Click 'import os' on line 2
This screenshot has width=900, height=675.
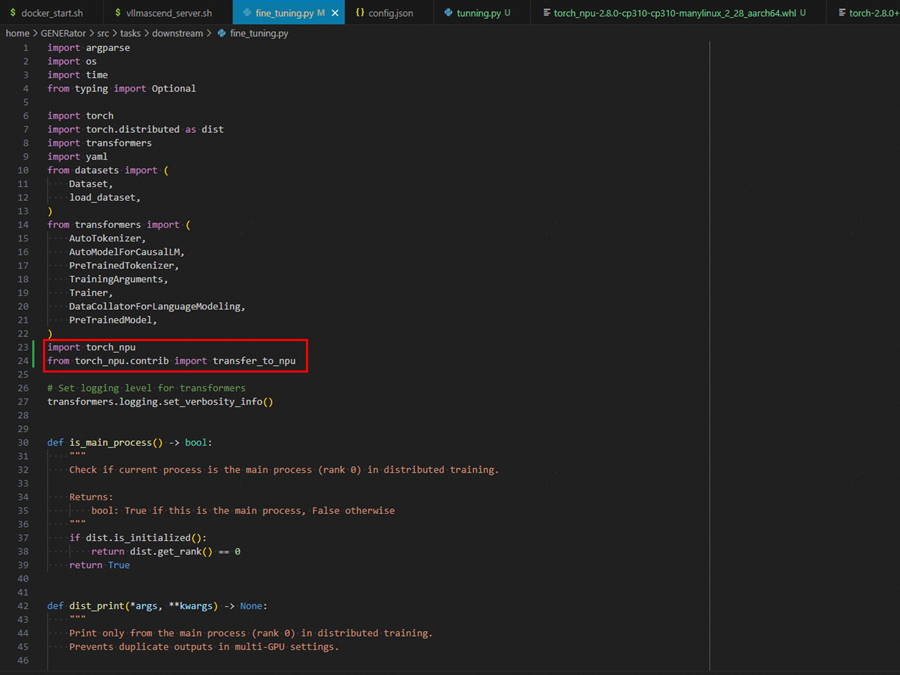tap(72, 61)
